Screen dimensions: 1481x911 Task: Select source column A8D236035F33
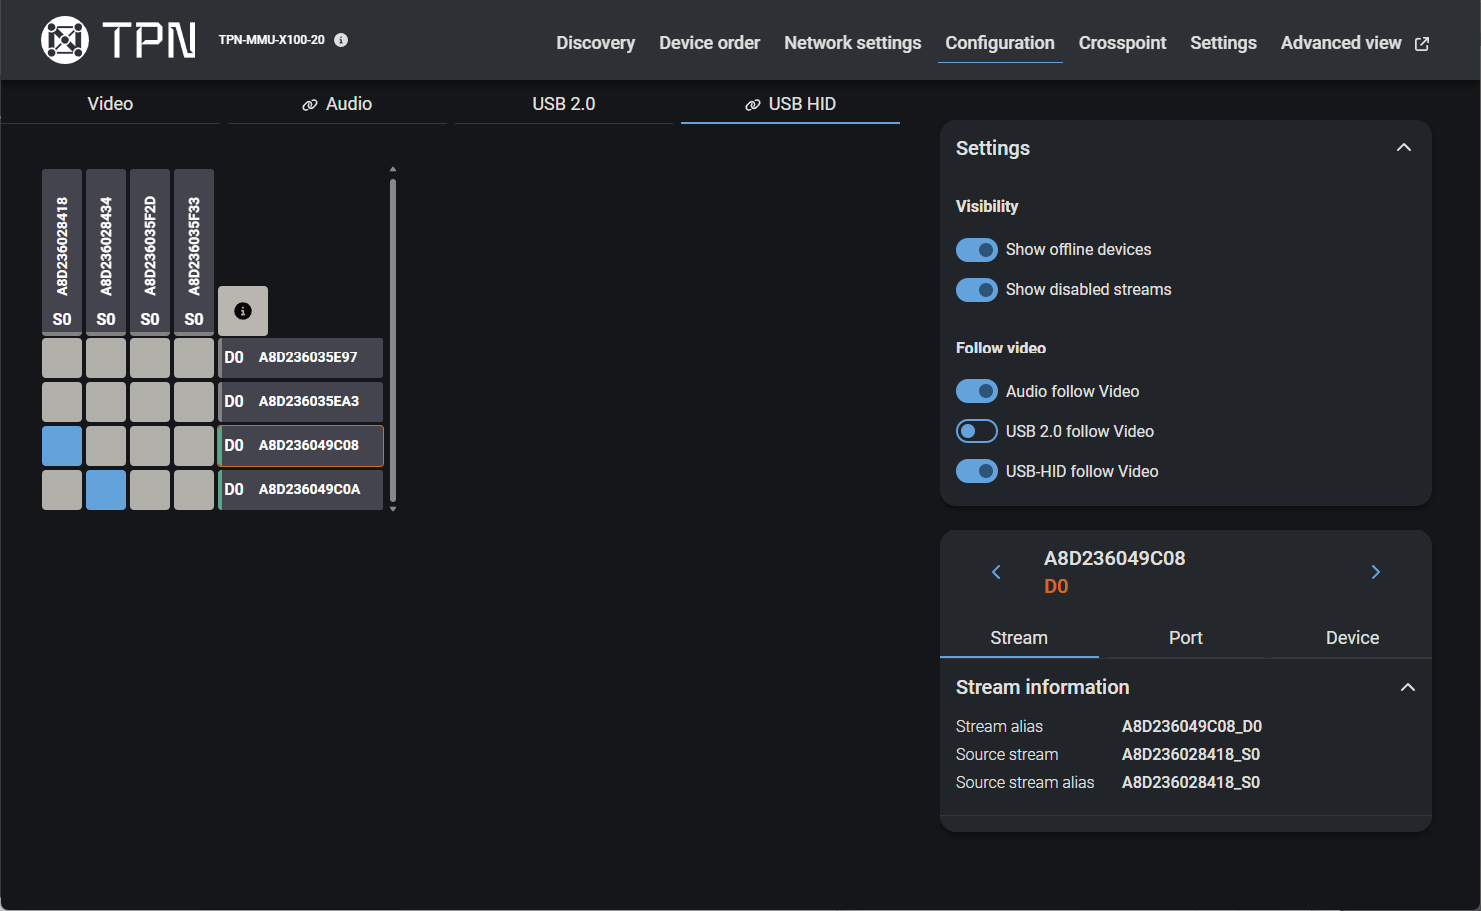tap(194, 251)
